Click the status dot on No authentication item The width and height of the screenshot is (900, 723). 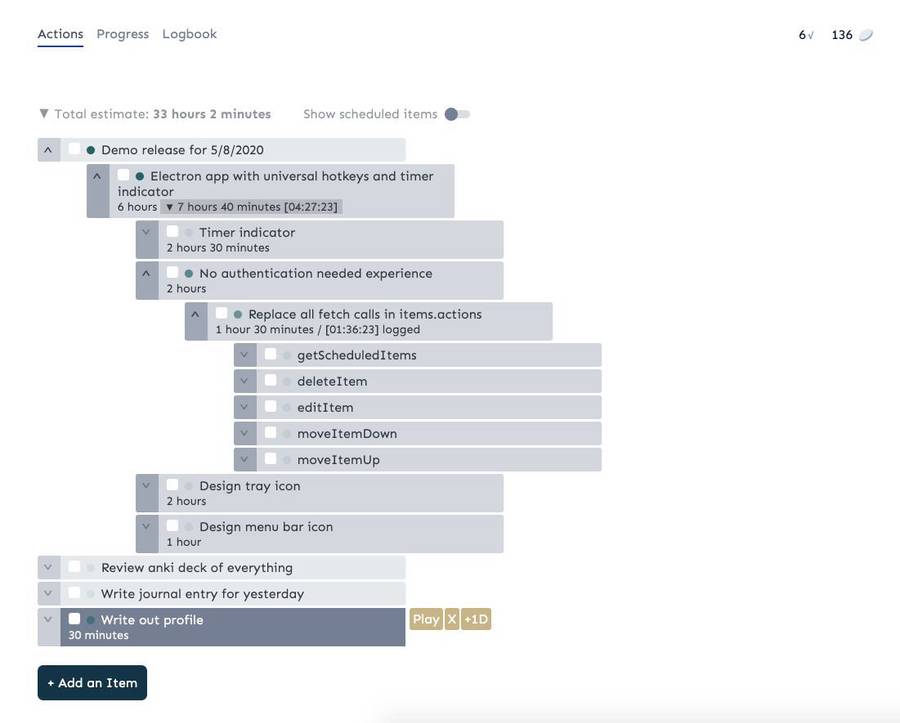pos(189,273)
